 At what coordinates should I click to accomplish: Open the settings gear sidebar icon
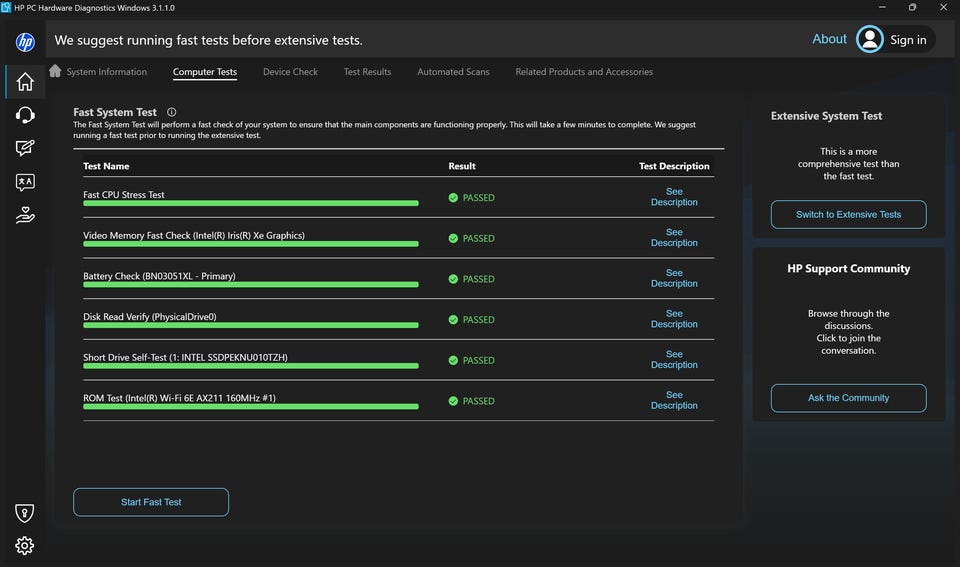[x=24, y=546]
